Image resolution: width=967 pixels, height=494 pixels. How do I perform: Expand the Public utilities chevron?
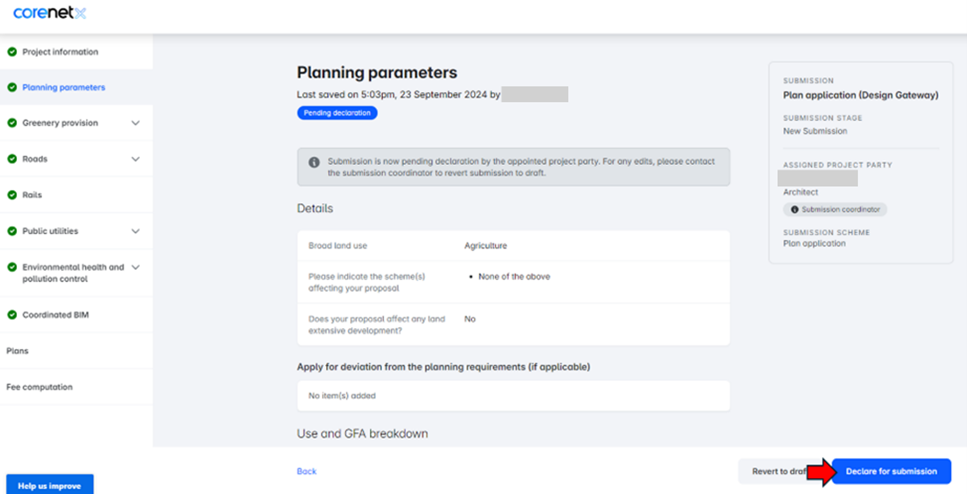(x=136, y=231)
